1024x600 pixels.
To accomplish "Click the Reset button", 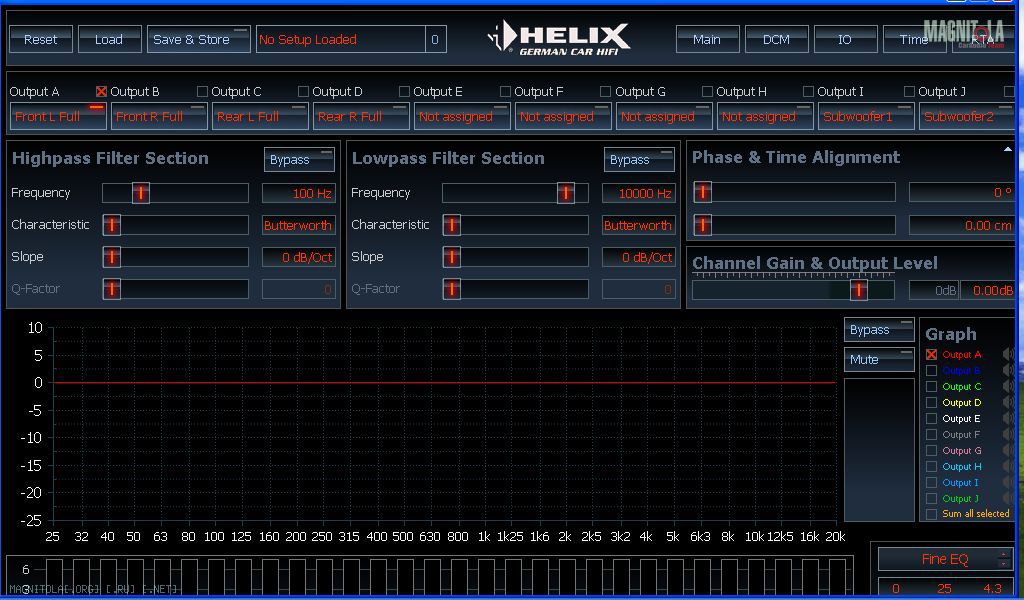I will 40,39.
